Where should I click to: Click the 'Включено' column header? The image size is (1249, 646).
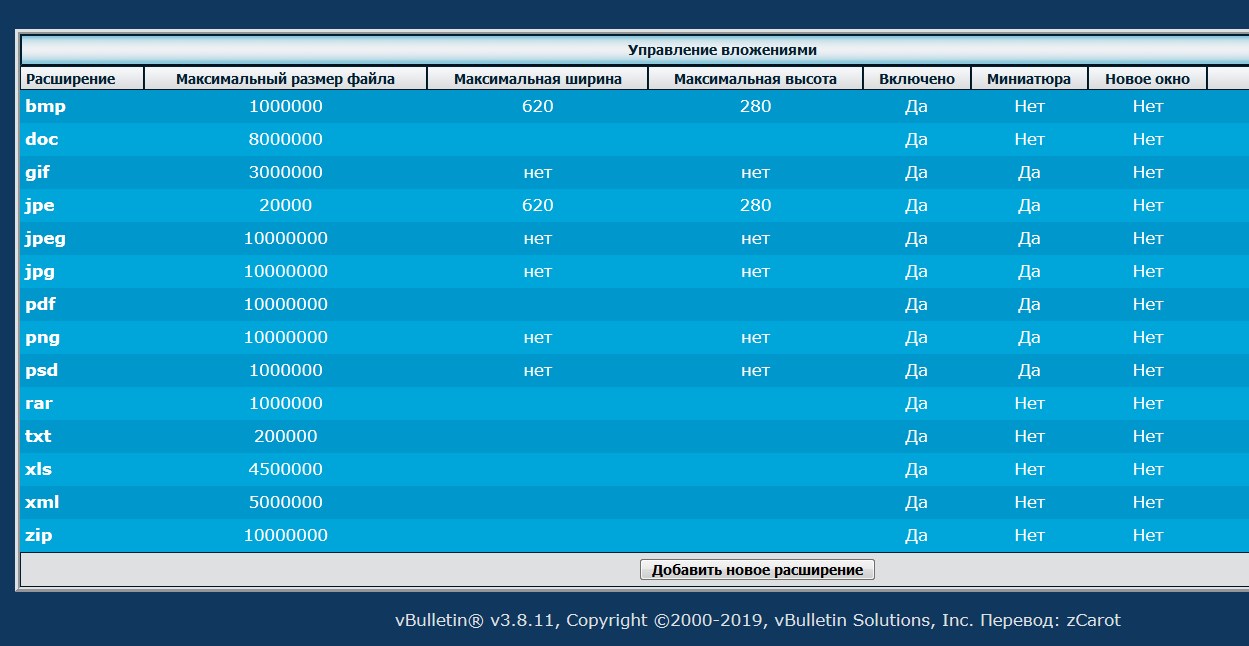(x=917, y=79)
